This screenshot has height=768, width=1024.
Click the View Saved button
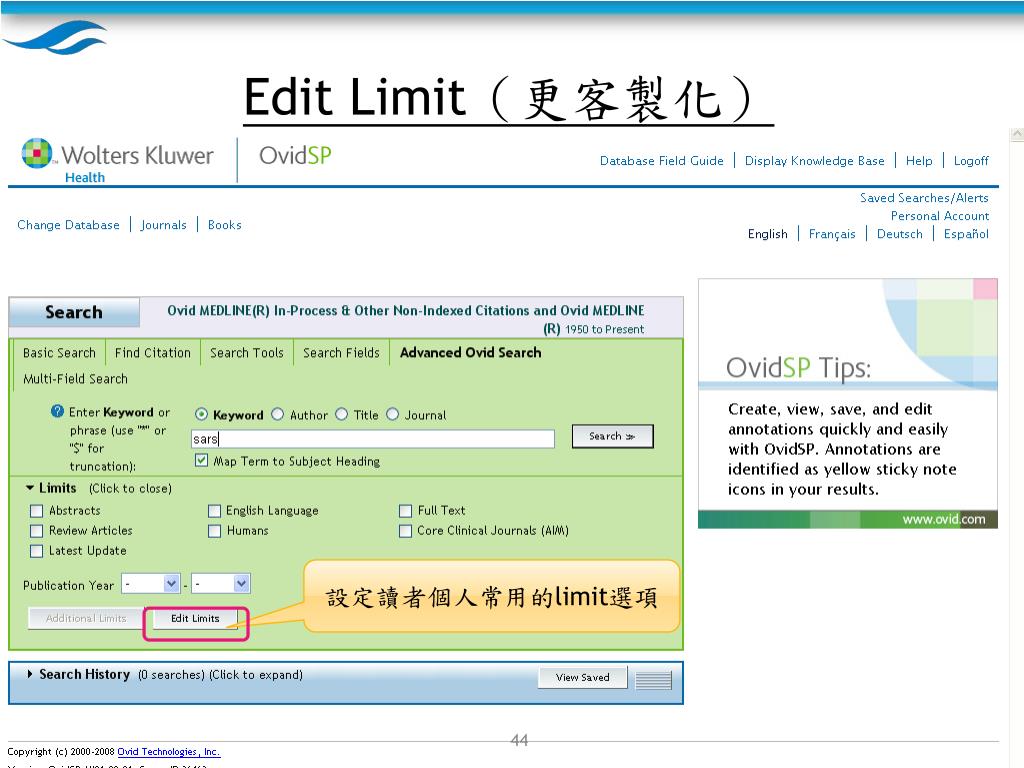pos(583,677)
